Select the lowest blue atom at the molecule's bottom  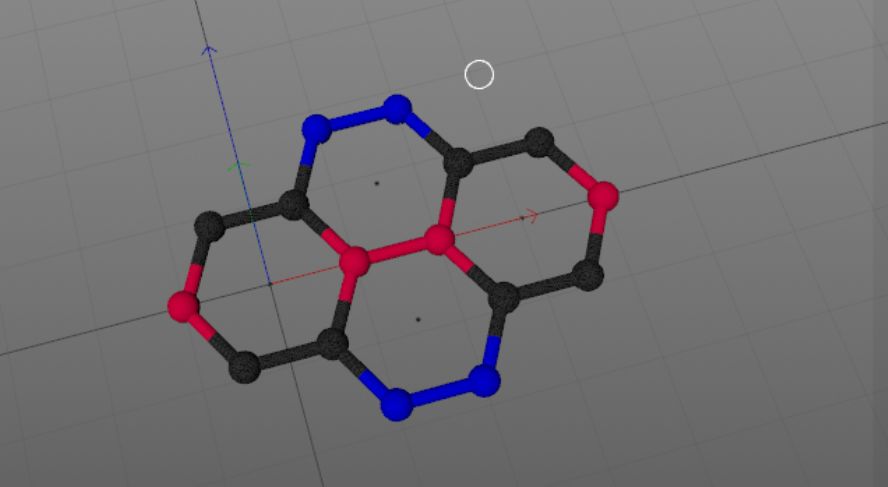(396, 404)
